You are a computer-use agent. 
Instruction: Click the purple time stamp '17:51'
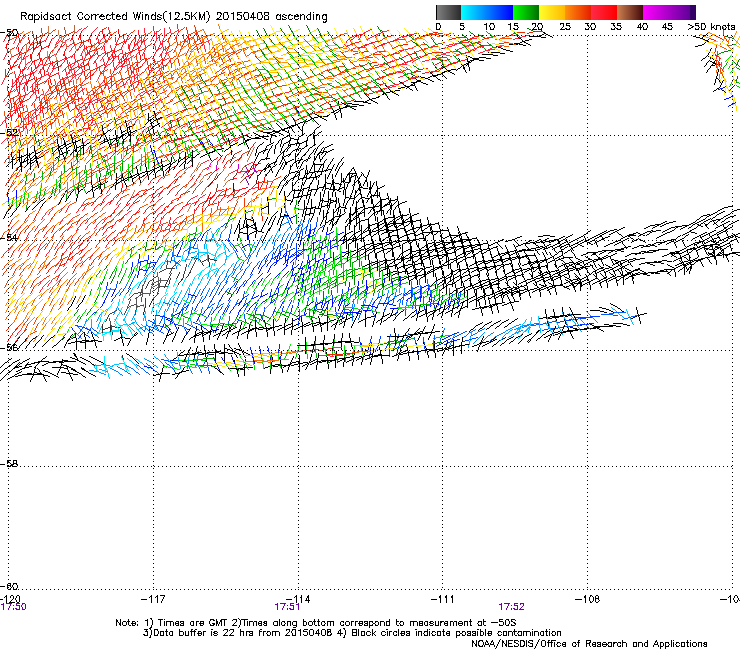(287, 607)
